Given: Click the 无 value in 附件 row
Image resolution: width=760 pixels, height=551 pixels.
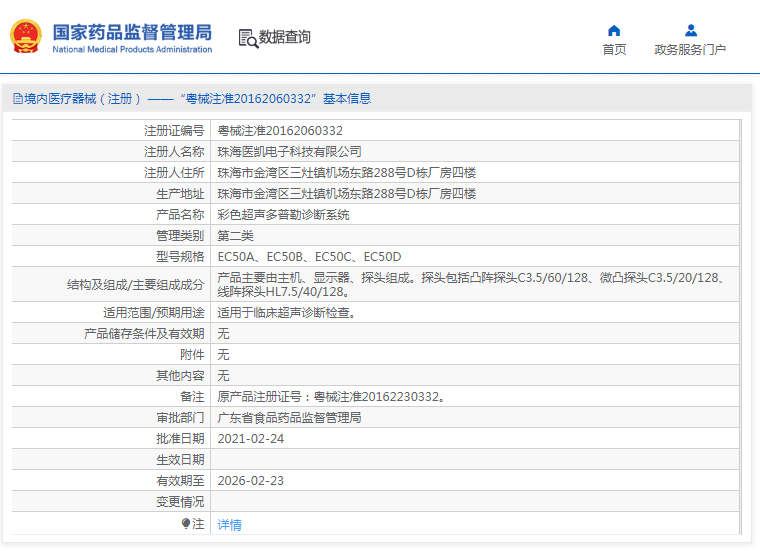Looking at the screenshot, I should point(223,355).
